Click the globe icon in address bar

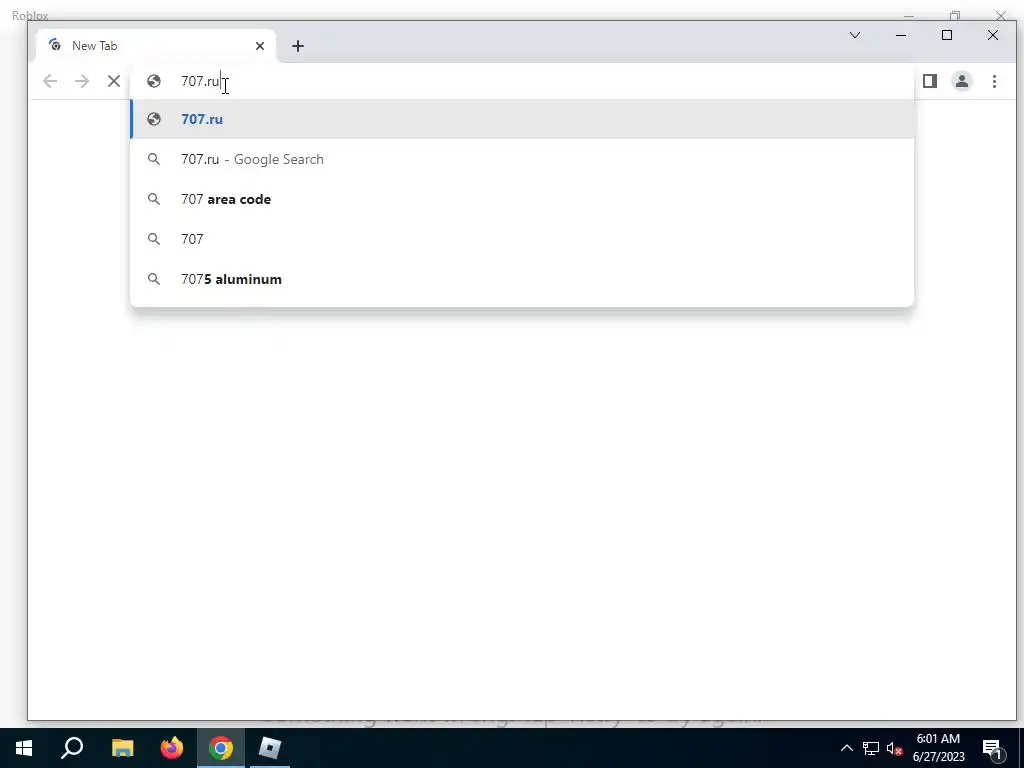click(x=154, y=81)
